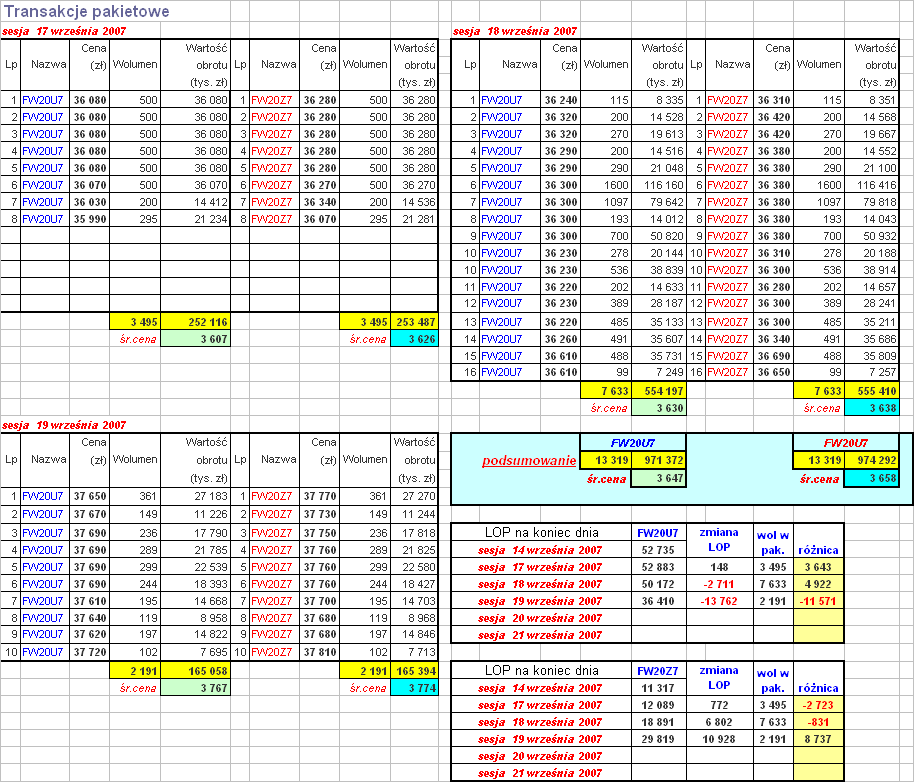Select yellow total 165 394 cell

click(x=414, y=671)
